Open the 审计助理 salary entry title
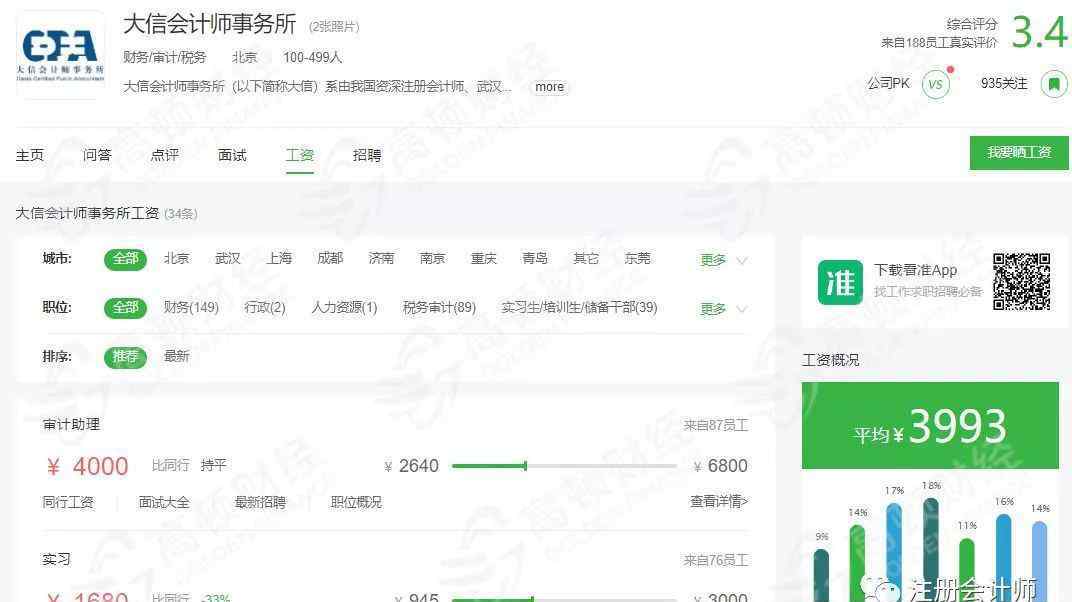This screenshot has height=602, width=1072. tap(71, 424)
